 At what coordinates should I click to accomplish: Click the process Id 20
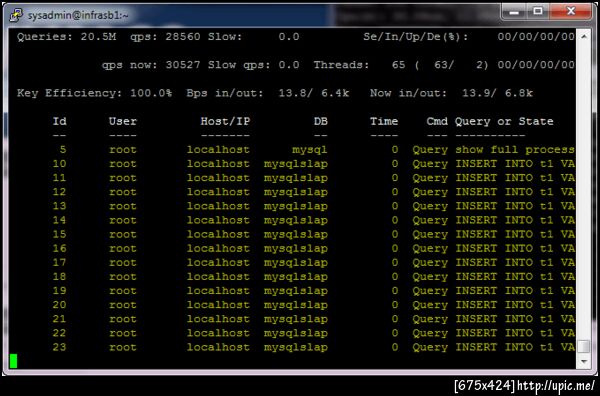(x=59, y=305)
